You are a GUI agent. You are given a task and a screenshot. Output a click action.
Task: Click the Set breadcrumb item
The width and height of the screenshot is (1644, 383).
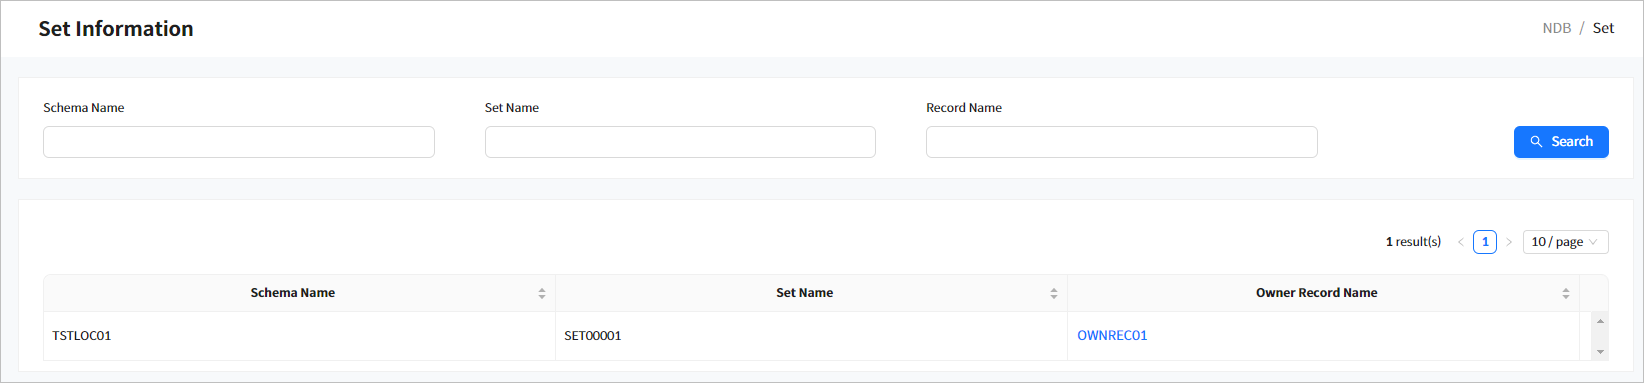(x=1603, y=28)
